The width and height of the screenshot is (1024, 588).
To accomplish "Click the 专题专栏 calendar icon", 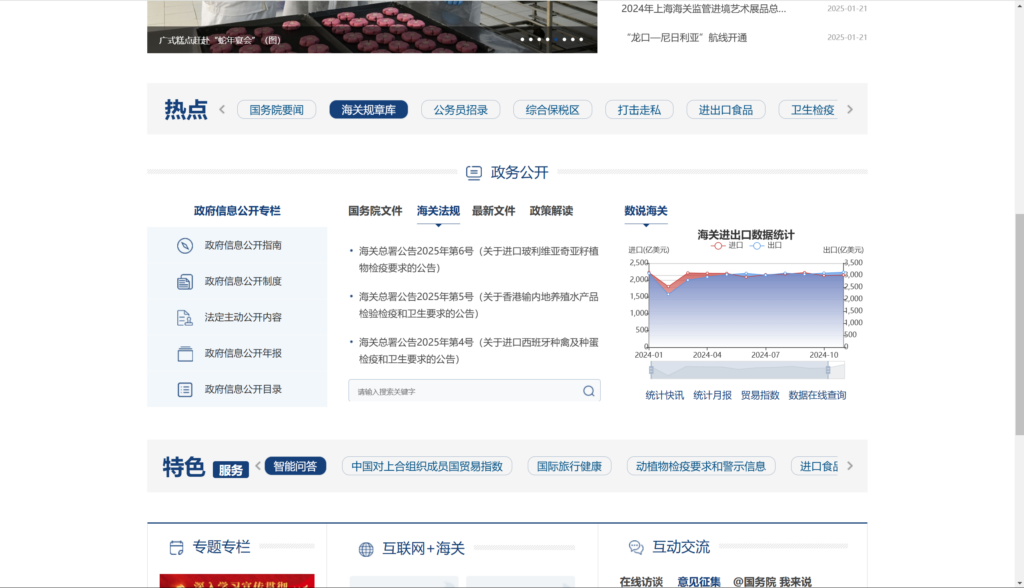I will [176, 547].
